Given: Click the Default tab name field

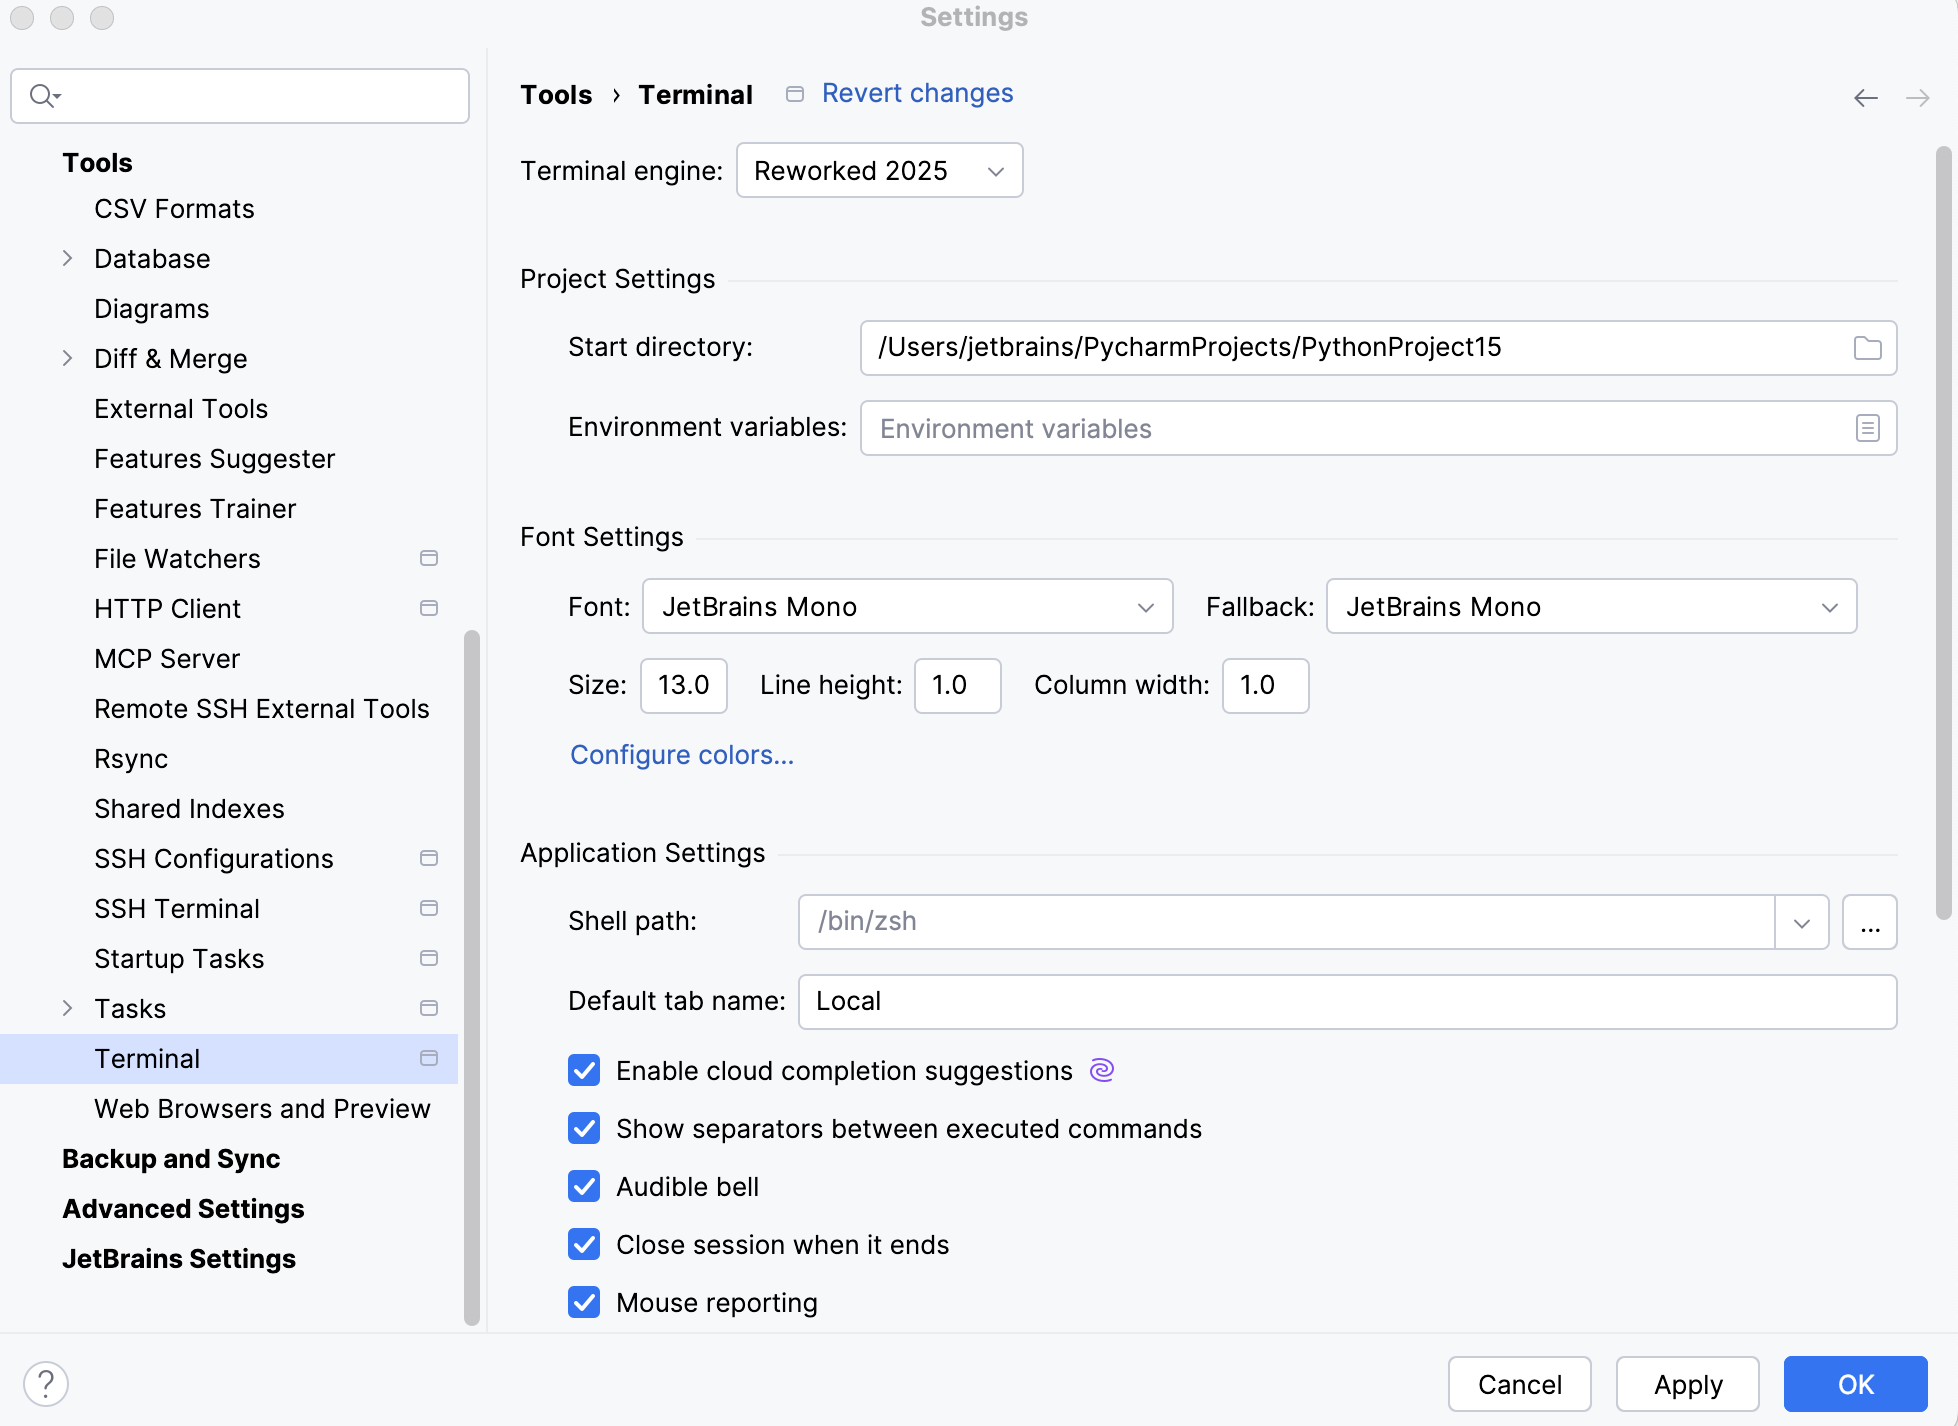Looking at the screenshot, I should coord(1345,1001).
